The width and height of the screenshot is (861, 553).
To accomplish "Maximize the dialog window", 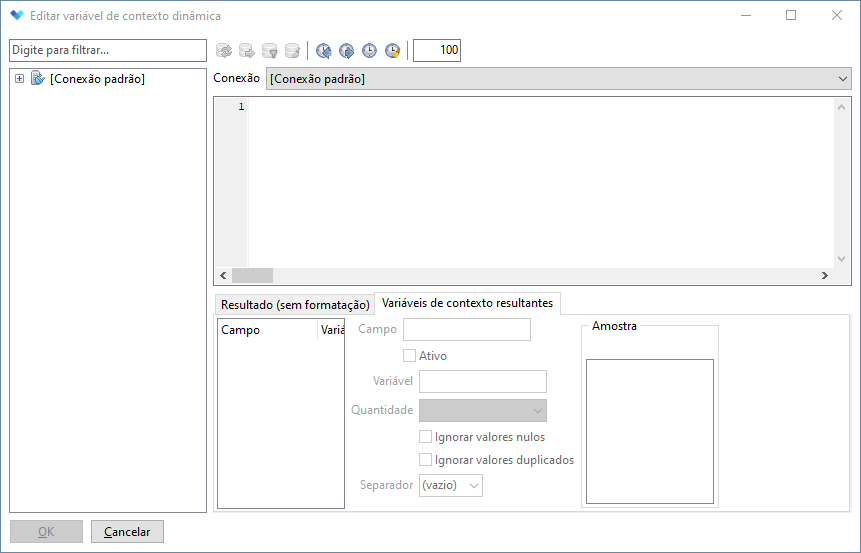I will (x=791, y=15).
